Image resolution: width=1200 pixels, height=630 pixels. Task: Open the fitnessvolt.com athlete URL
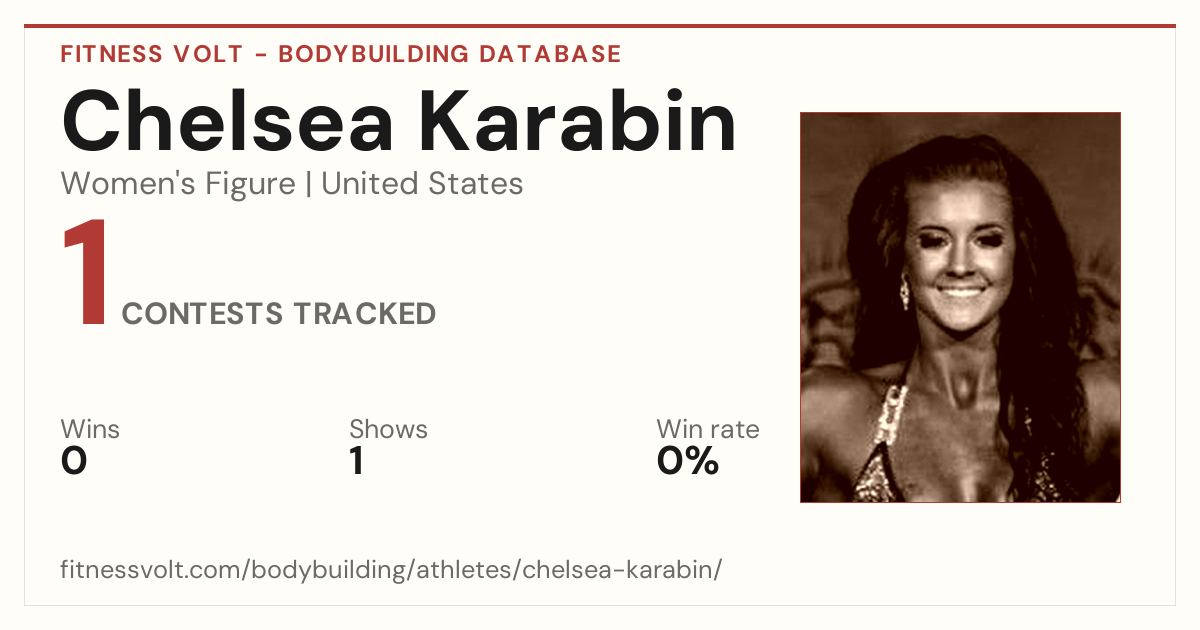click(391, 570)
